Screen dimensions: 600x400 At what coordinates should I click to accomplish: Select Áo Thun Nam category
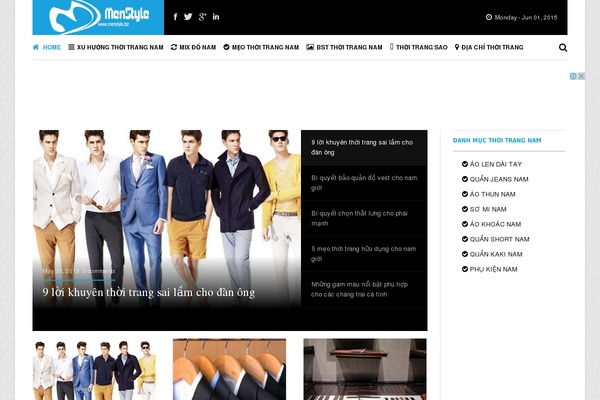(492, 194)
